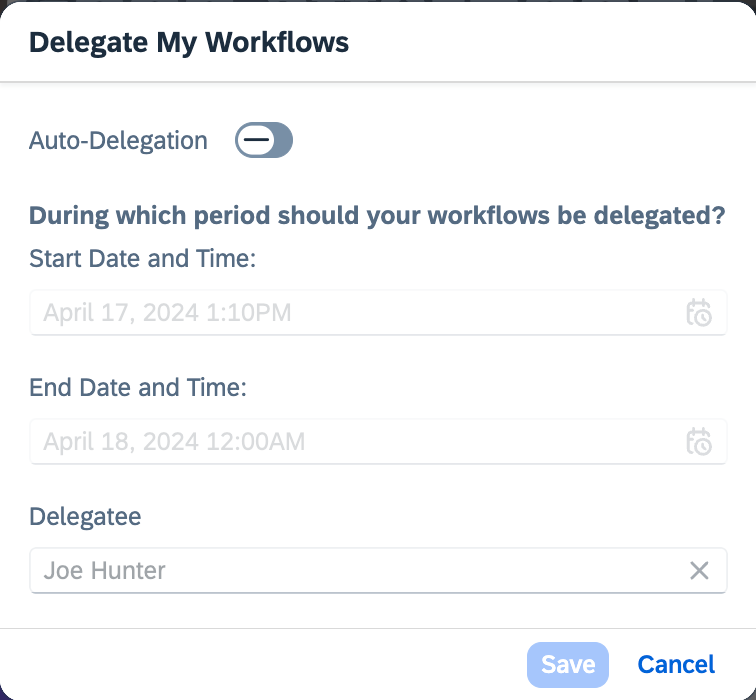Click the Save button
Image resolution: width=756 pixels, height=700 pixels.
point(567,664)
